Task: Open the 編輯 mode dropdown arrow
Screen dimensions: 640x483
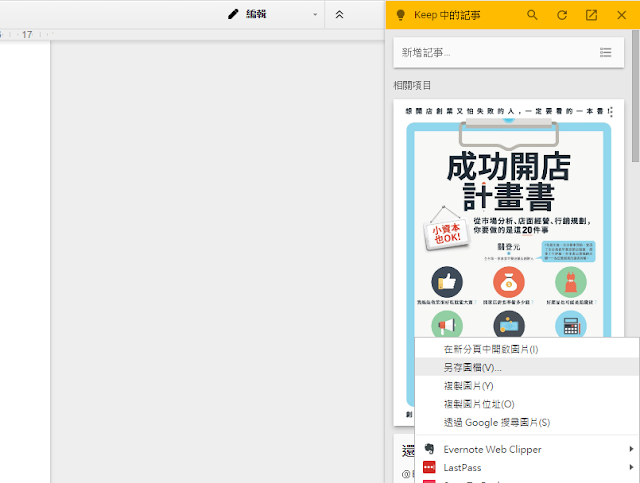Action: (315, 15)
